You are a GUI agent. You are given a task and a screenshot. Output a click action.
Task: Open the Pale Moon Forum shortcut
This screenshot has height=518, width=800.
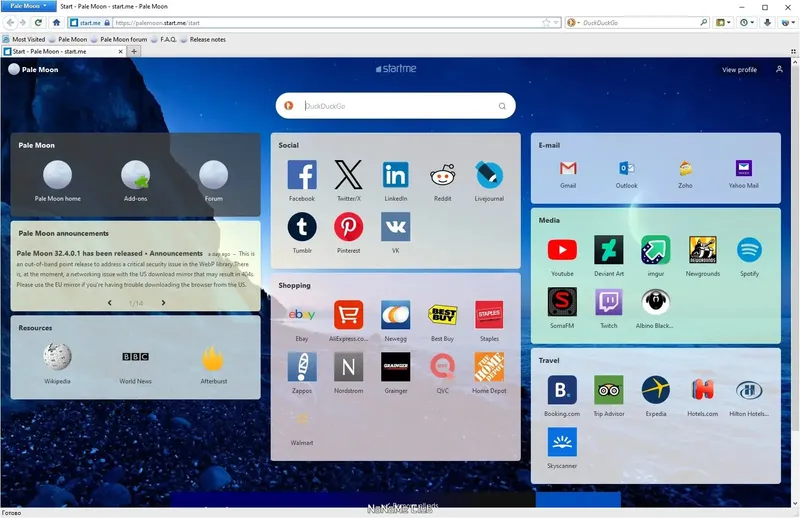click(x=213, y=175)
